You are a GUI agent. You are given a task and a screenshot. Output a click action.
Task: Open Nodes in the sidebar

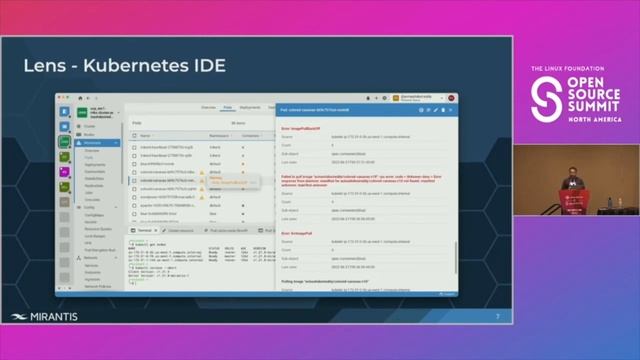click(89, 135)
